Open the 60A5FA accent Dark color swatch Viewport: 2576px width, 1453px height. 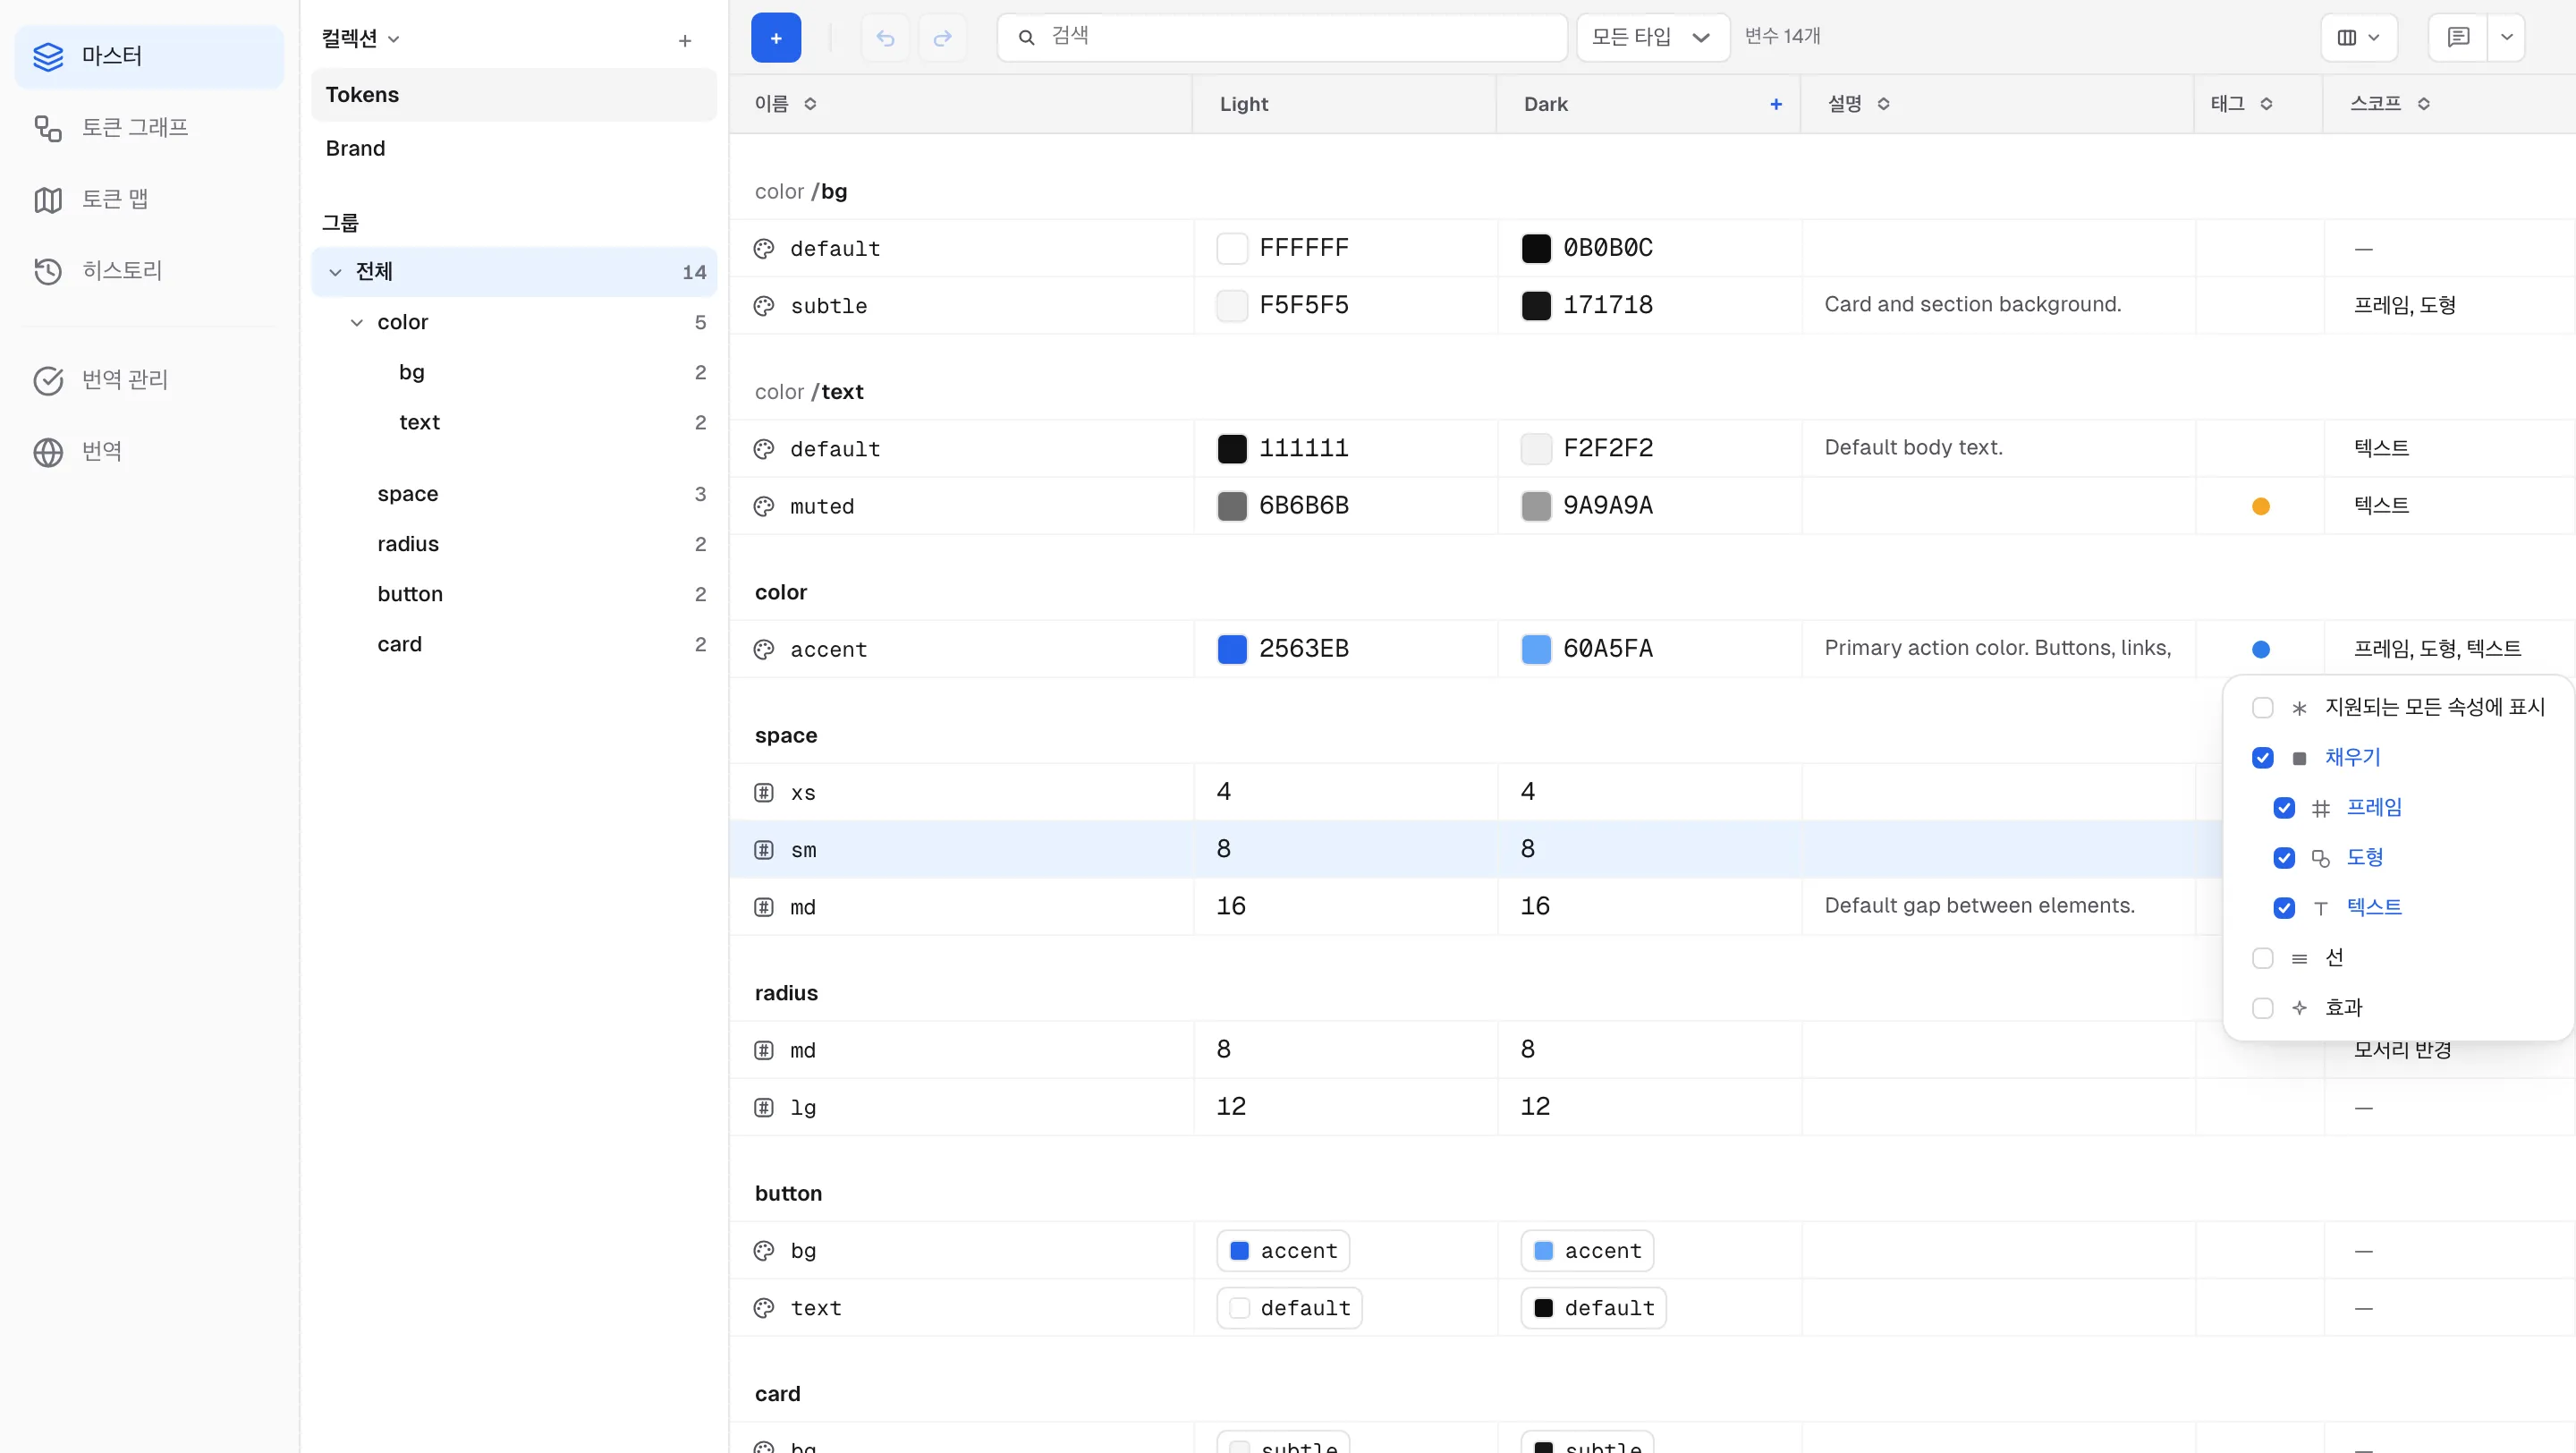(1536, 649)
